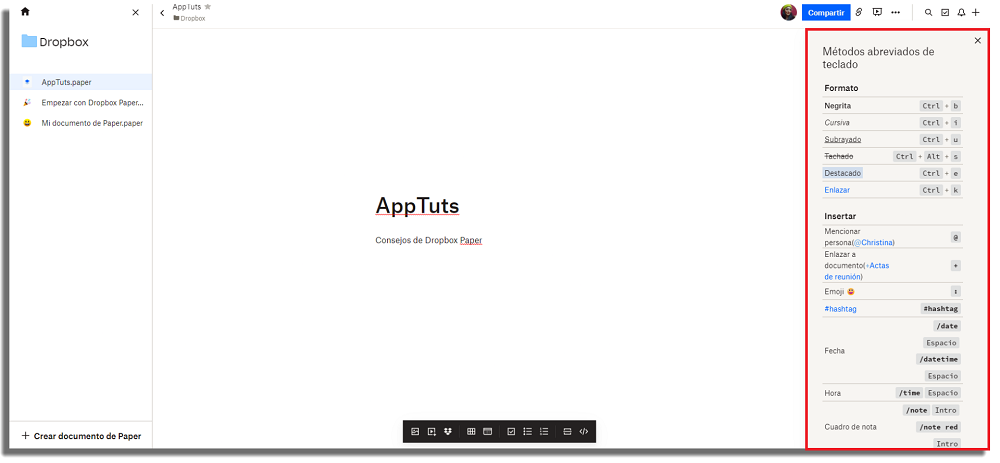Click the AppTuts document title
1000x463 pixels.
417,205
